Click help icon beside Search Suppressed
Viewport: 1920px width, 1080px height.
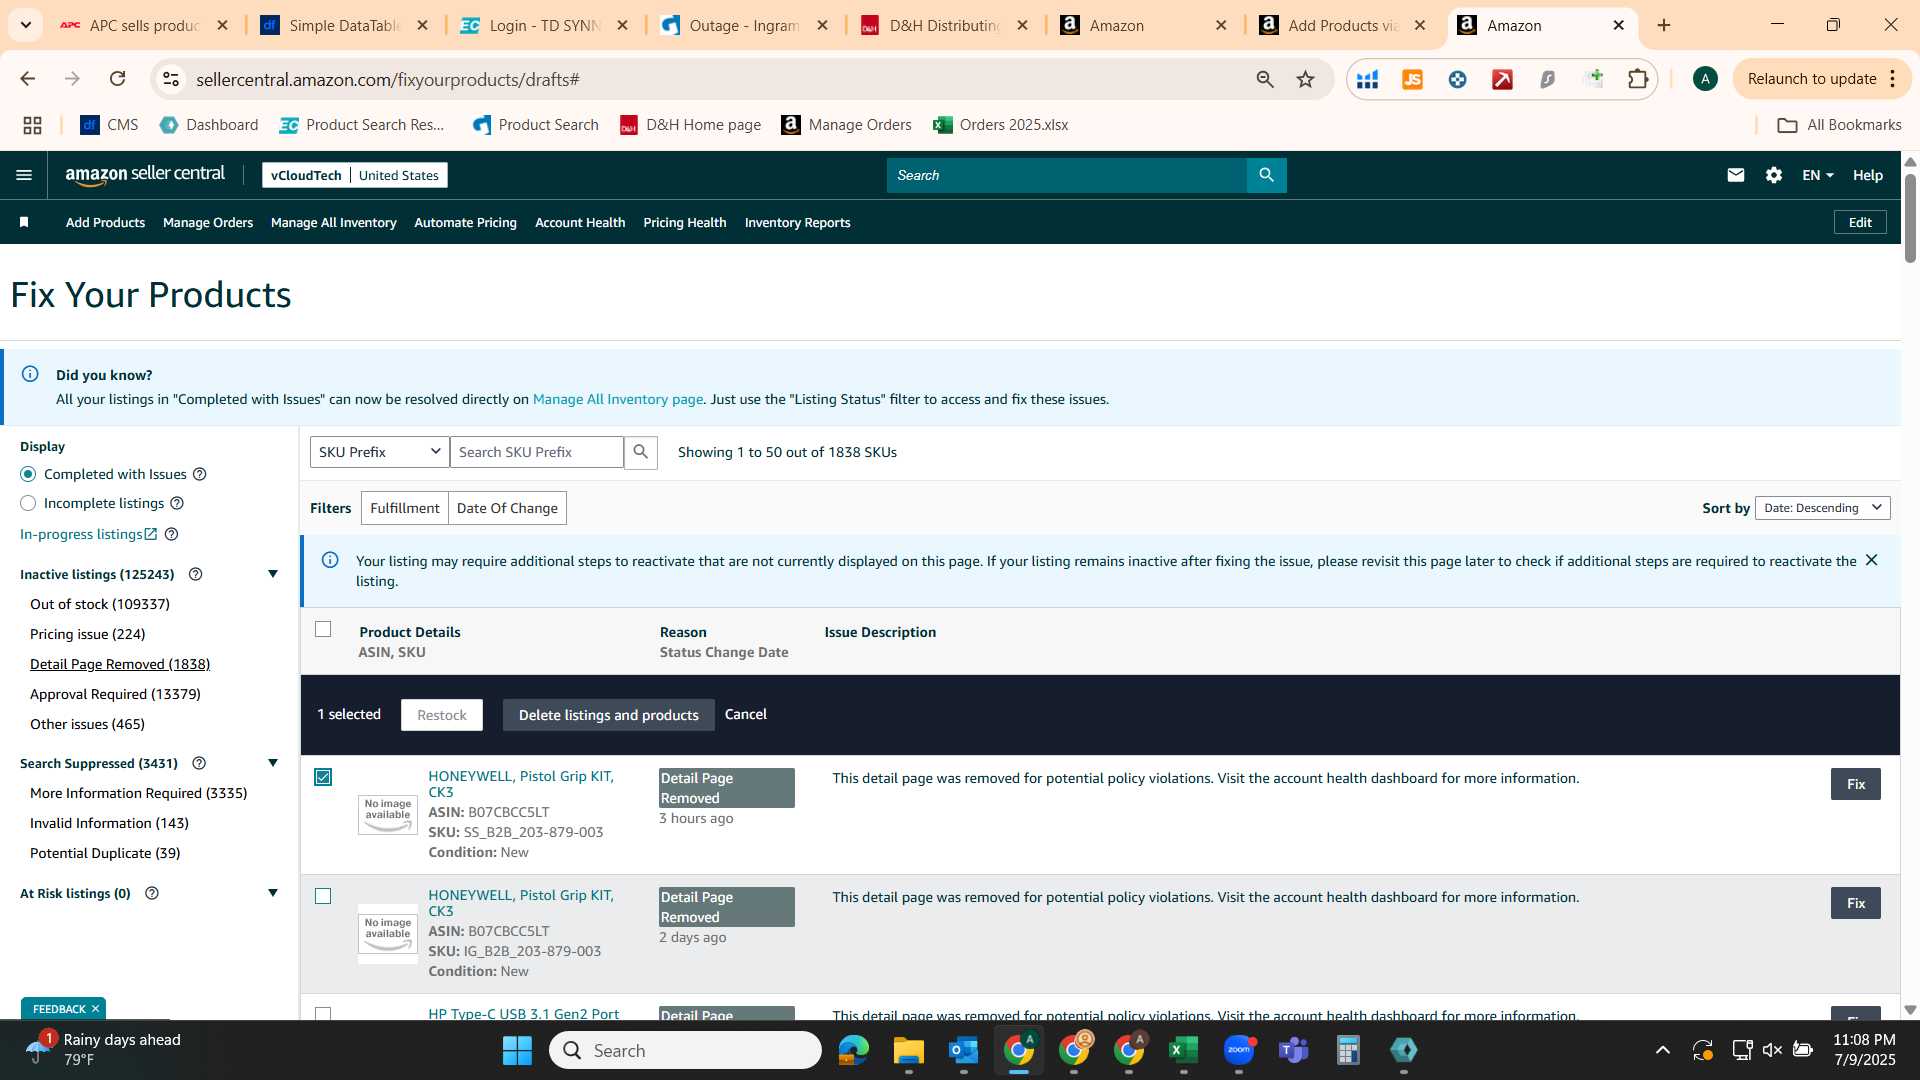tap(199, 763)
